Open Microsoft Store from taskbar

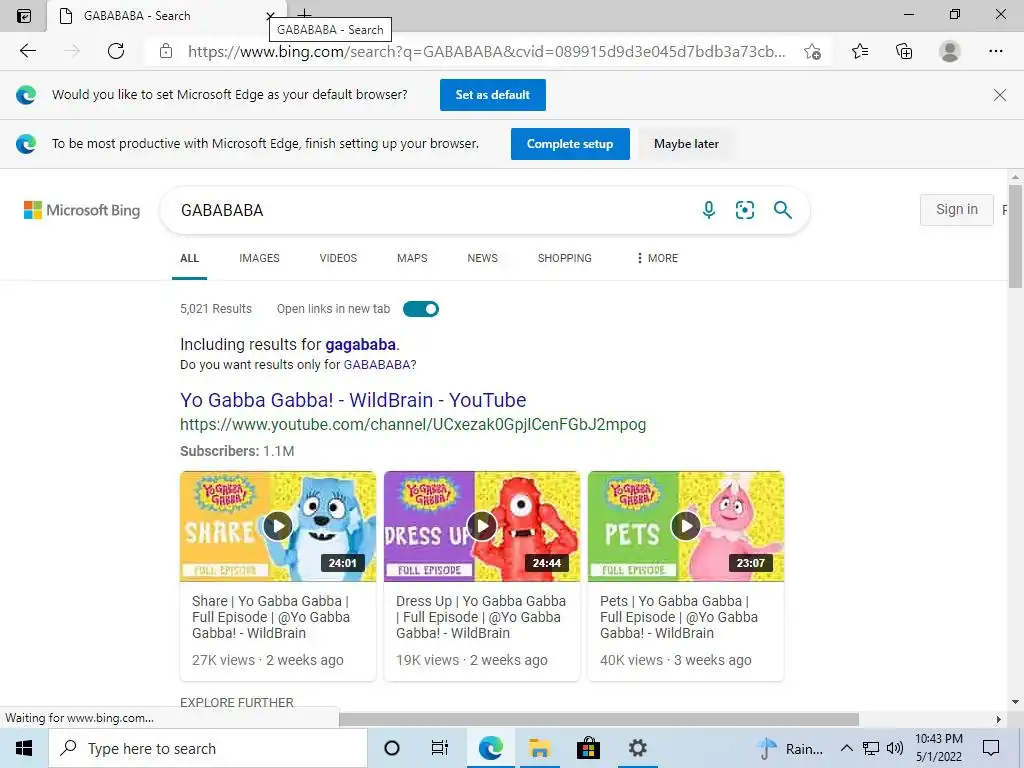588,748
